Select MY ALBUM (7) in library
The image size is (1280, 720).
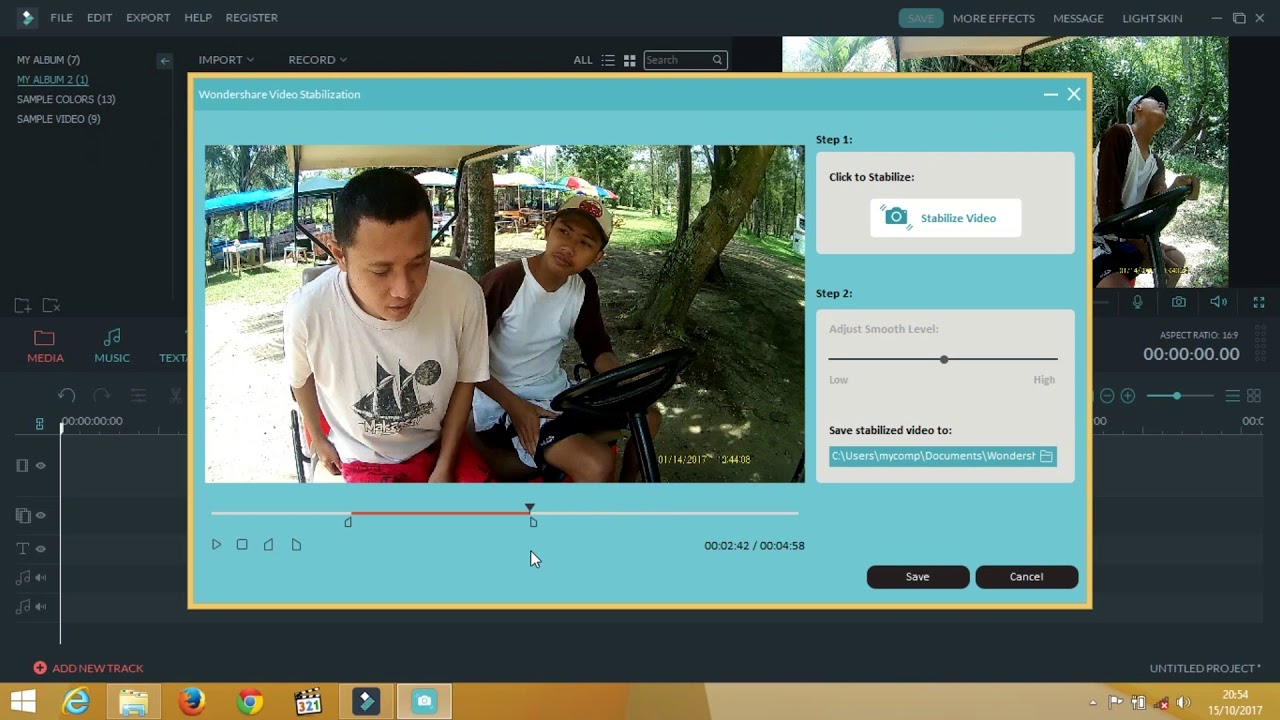(48, 60)
